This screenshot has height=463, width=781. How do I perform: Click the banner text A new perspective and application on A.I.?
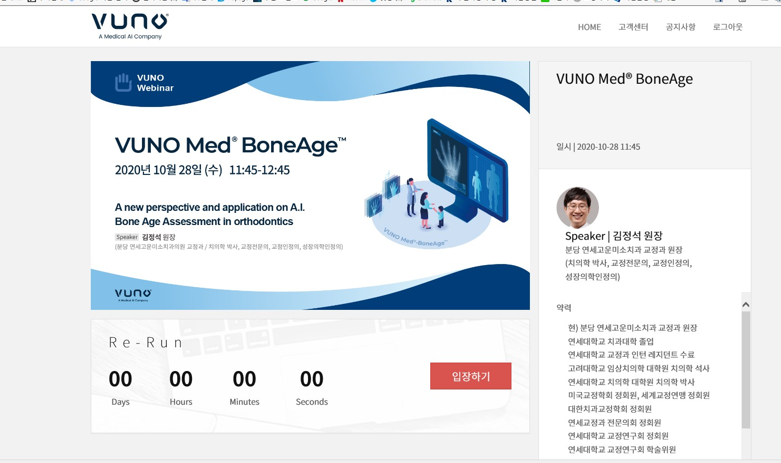[210, 207]
